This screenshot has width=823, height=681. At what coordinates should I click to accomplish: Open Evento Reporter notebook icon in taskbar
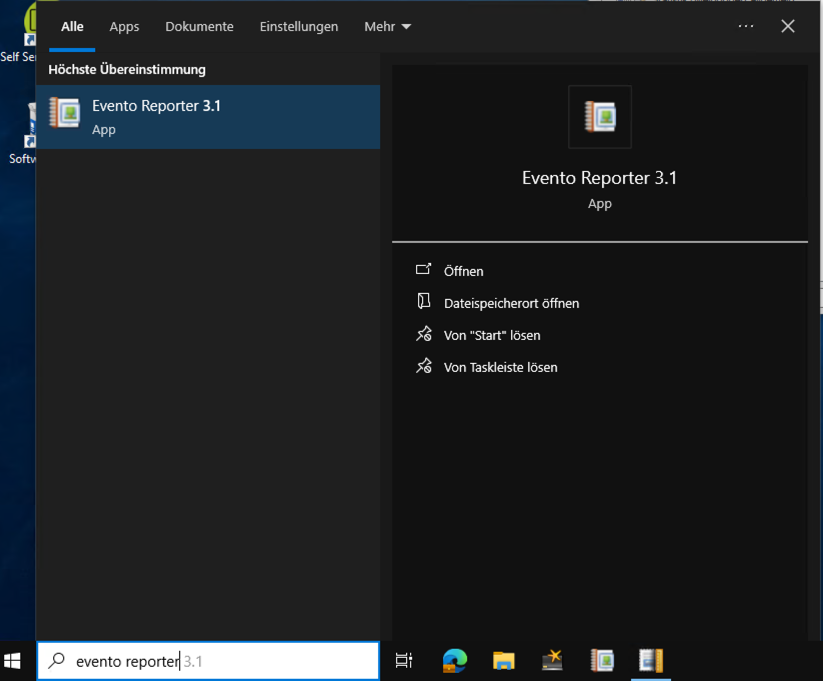coord(602,660)
